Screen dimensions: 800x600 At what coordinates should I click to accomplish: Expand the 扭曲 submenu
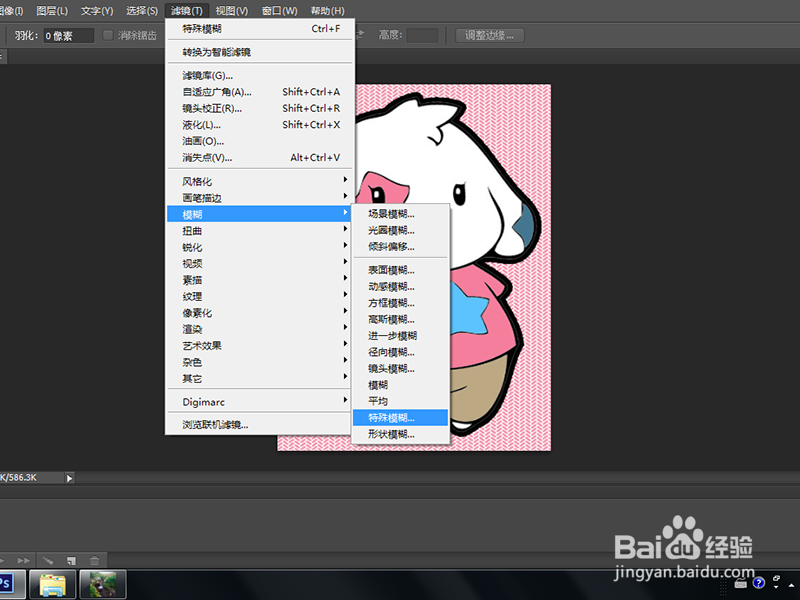(x=260, y=231)
